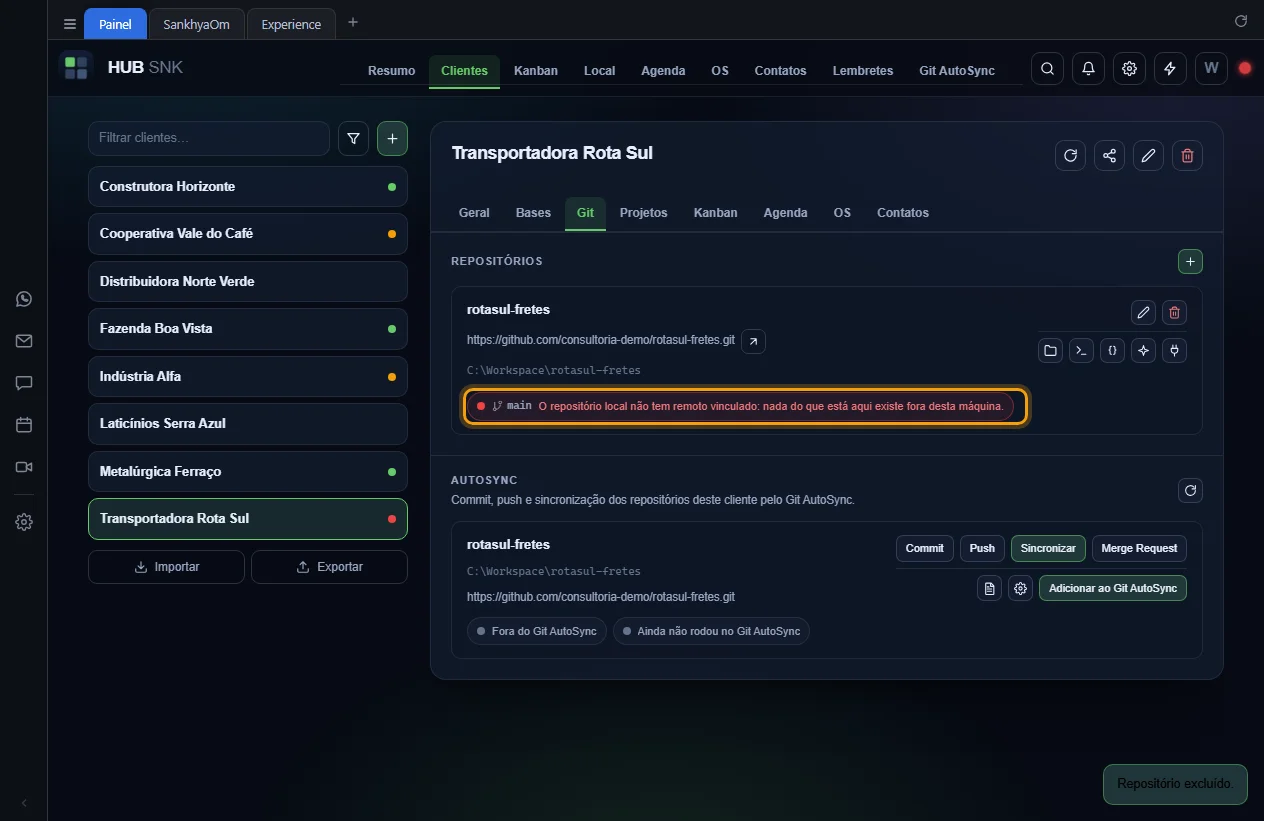This screenshot has width=1264, height=821.
Task: Click the Importar button
Action: coord(166,567)
